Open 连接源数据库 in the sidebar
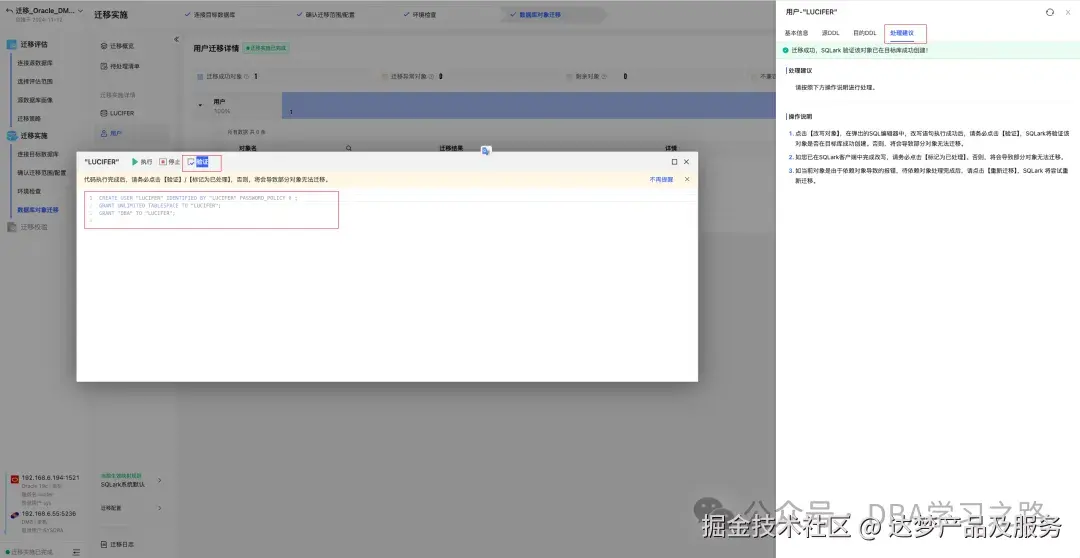This screenshot has width=1080, height=558. click(35, 63)
